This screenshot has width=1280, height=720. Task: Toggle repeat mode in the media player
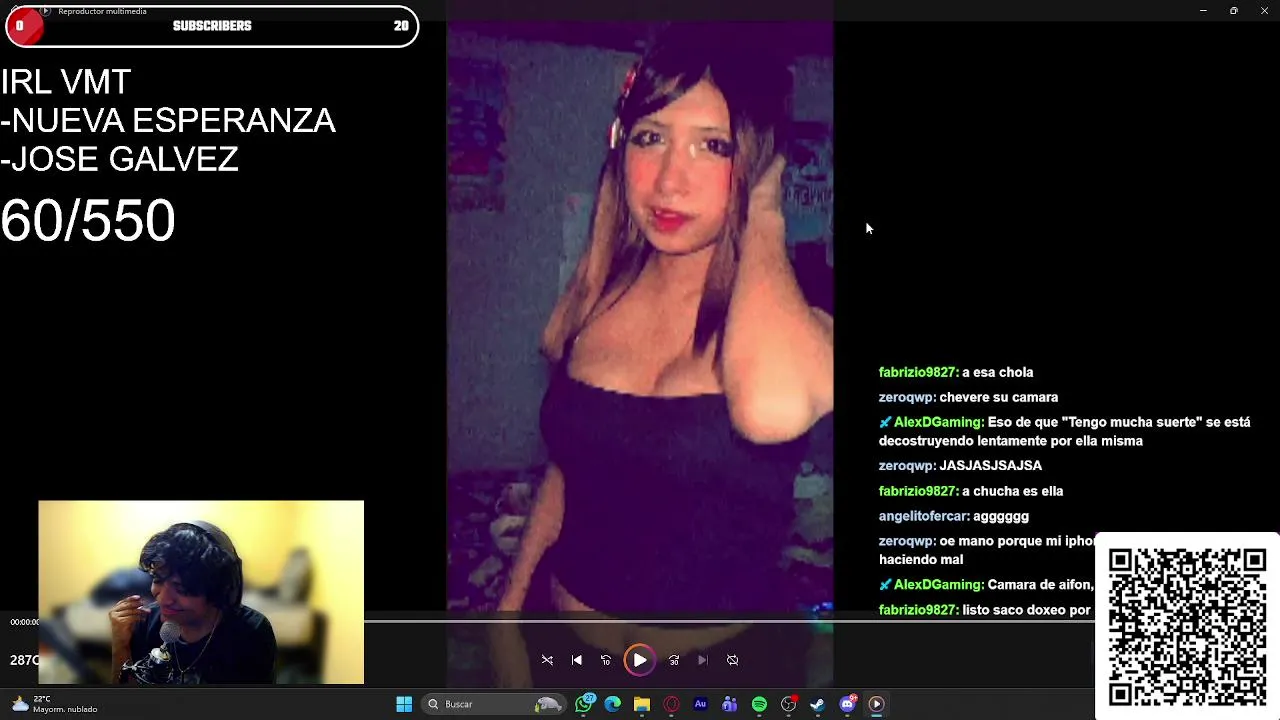coord(733,660)
